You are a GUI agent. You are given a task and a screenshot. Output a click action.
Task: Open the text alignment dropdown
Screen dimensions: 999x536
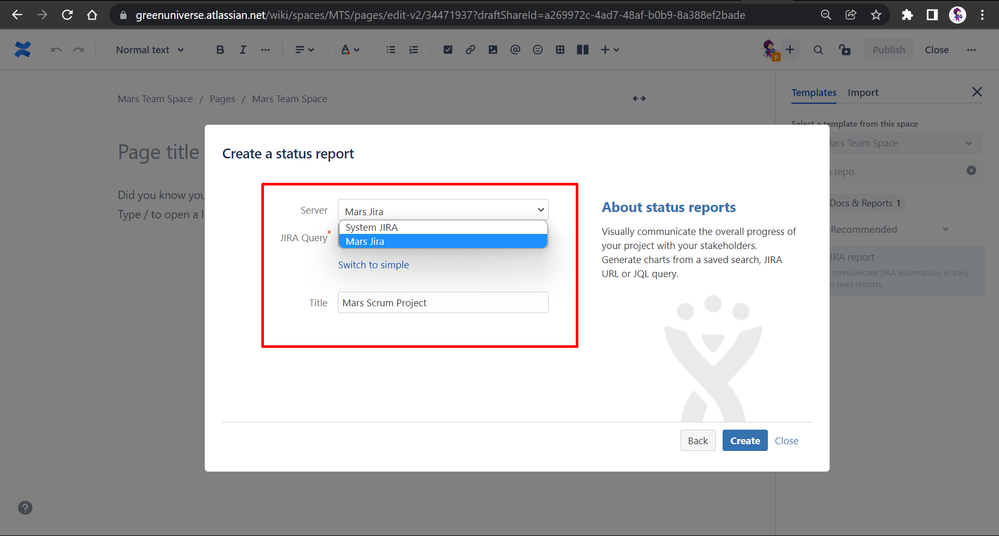305,50
